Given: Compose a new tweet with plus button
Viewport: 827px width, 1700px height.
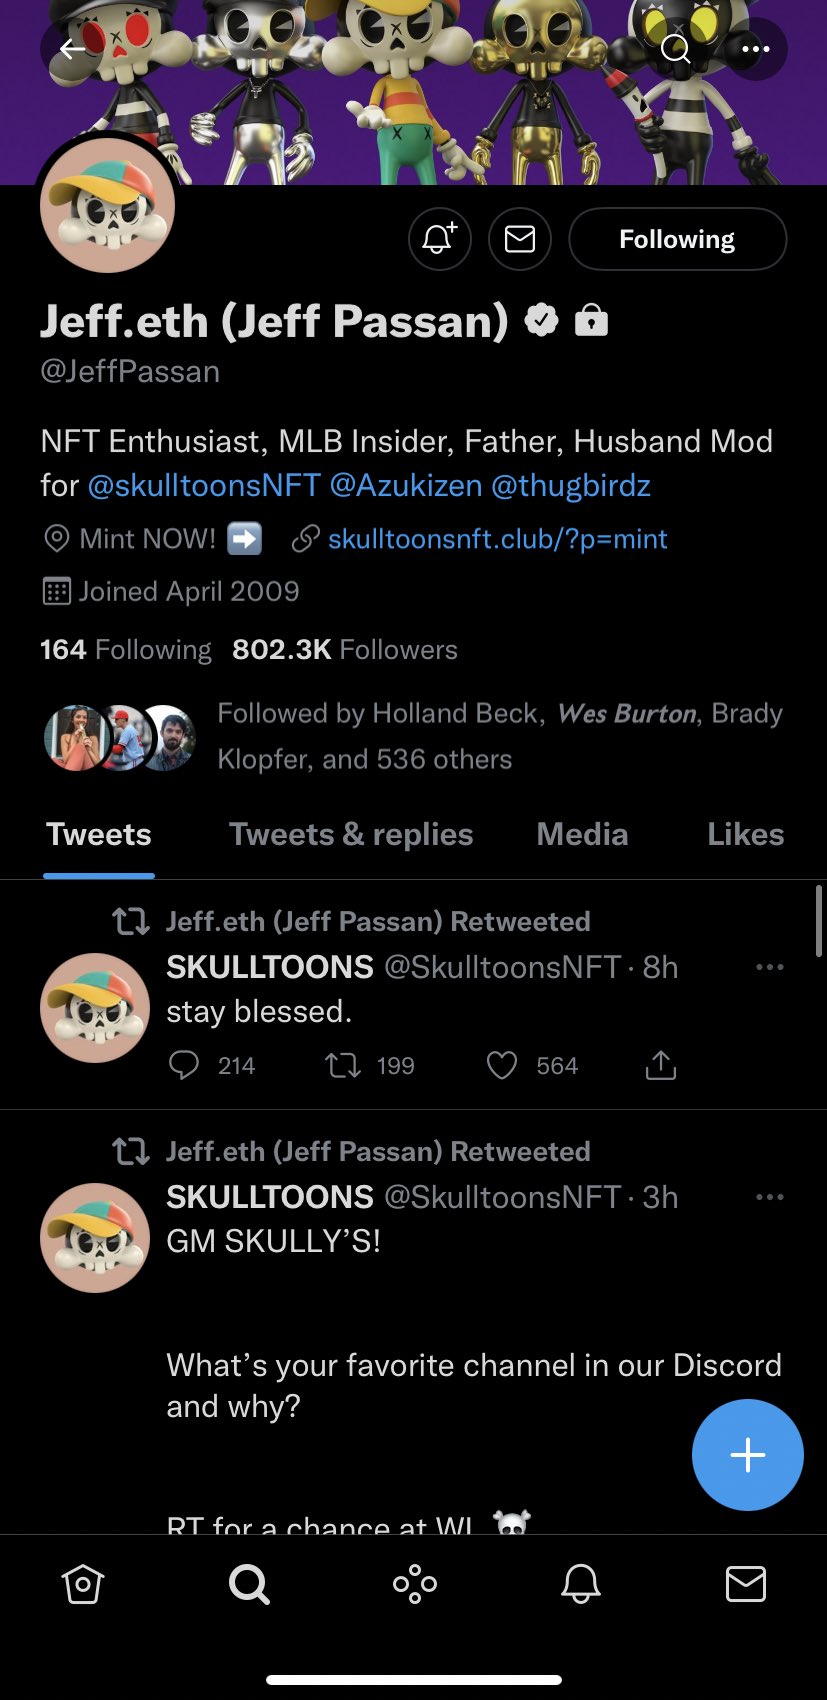Looking at the screenshot, I should click(747, 1455).
